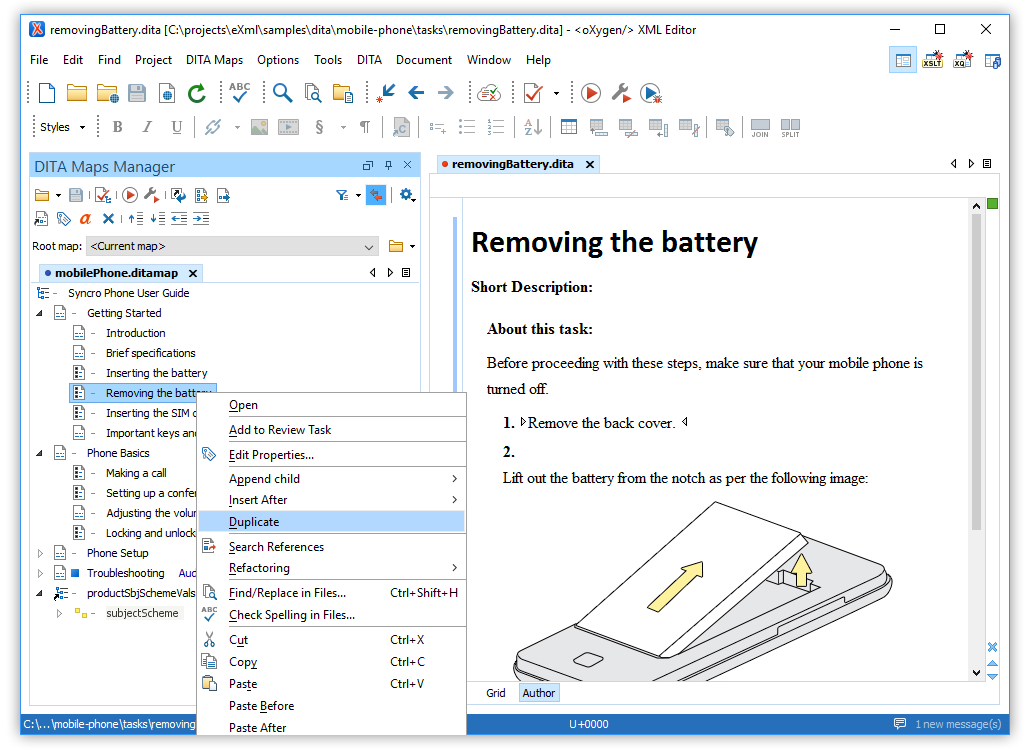Open the DITA Maps menu
The height and width of the screenshot is (750, 1030).
(214, 60)
